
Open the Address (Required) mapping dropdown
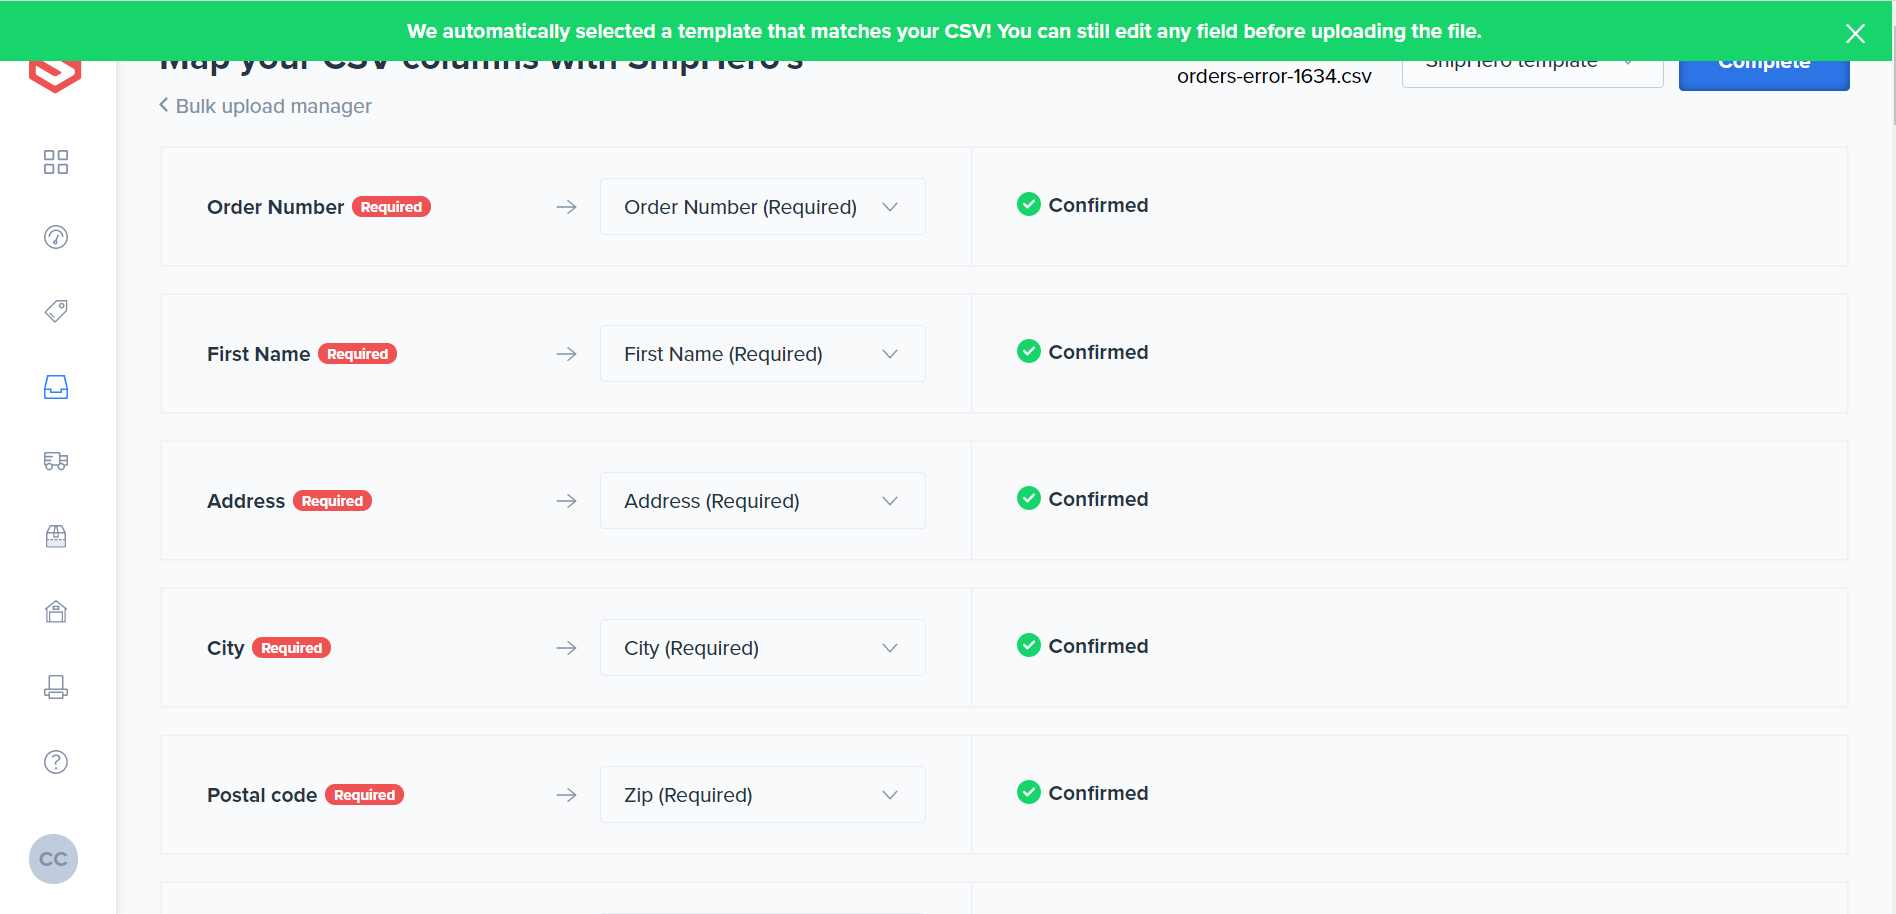(x=762, y=501)
